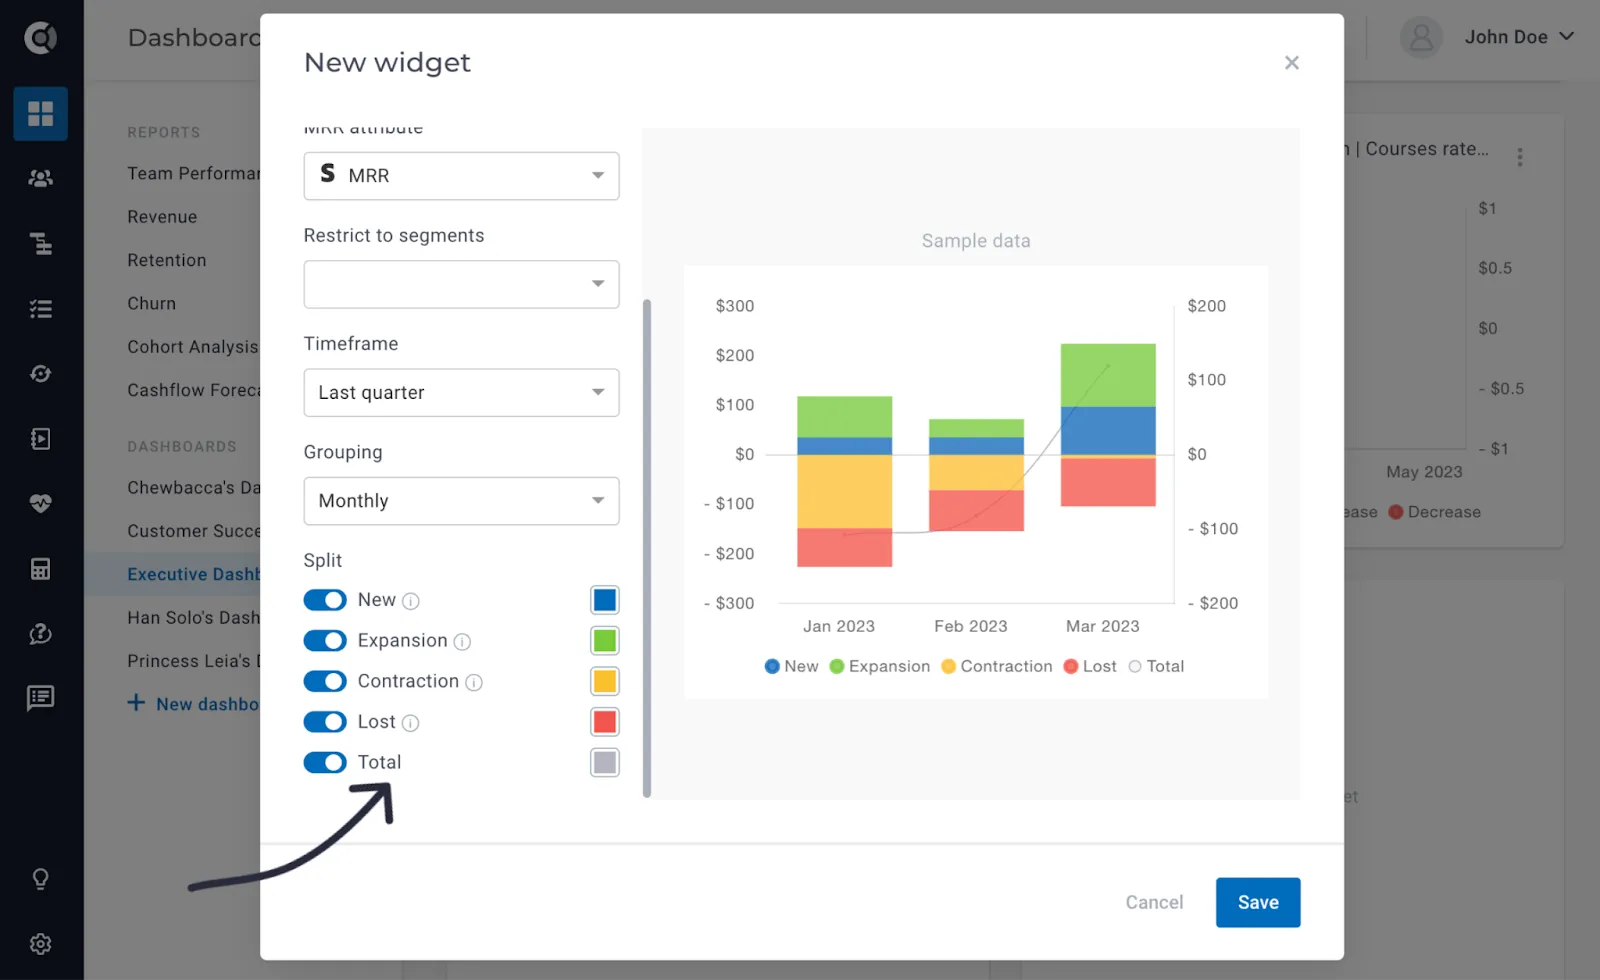This screenshot has width=1600, height=980.
Task: Pick the red color swatch for Lost
Action: 605,722
